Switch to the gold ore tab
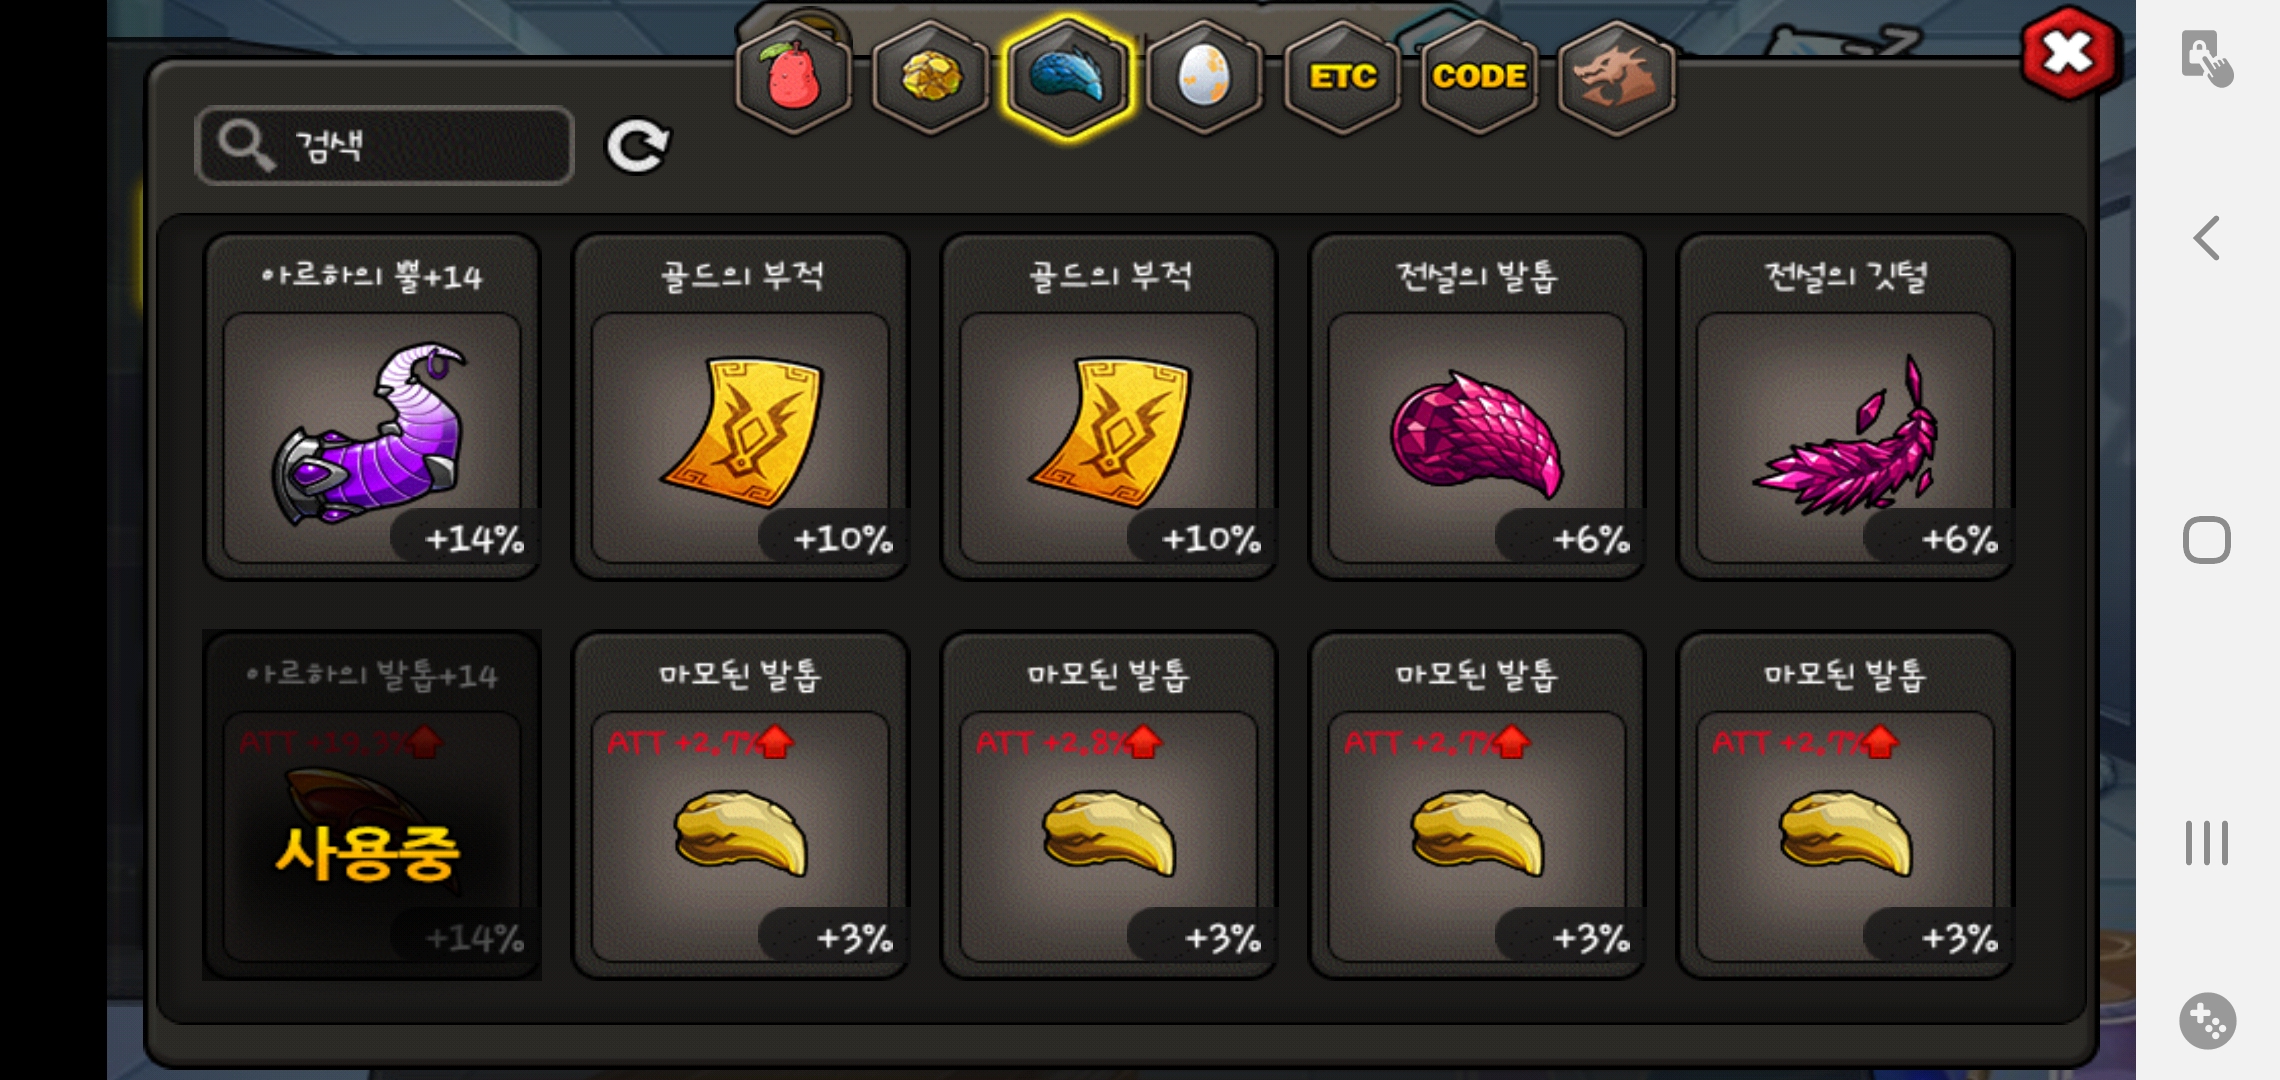Viewport: 2280px width, 1080px height. click(x=931, y=77)
